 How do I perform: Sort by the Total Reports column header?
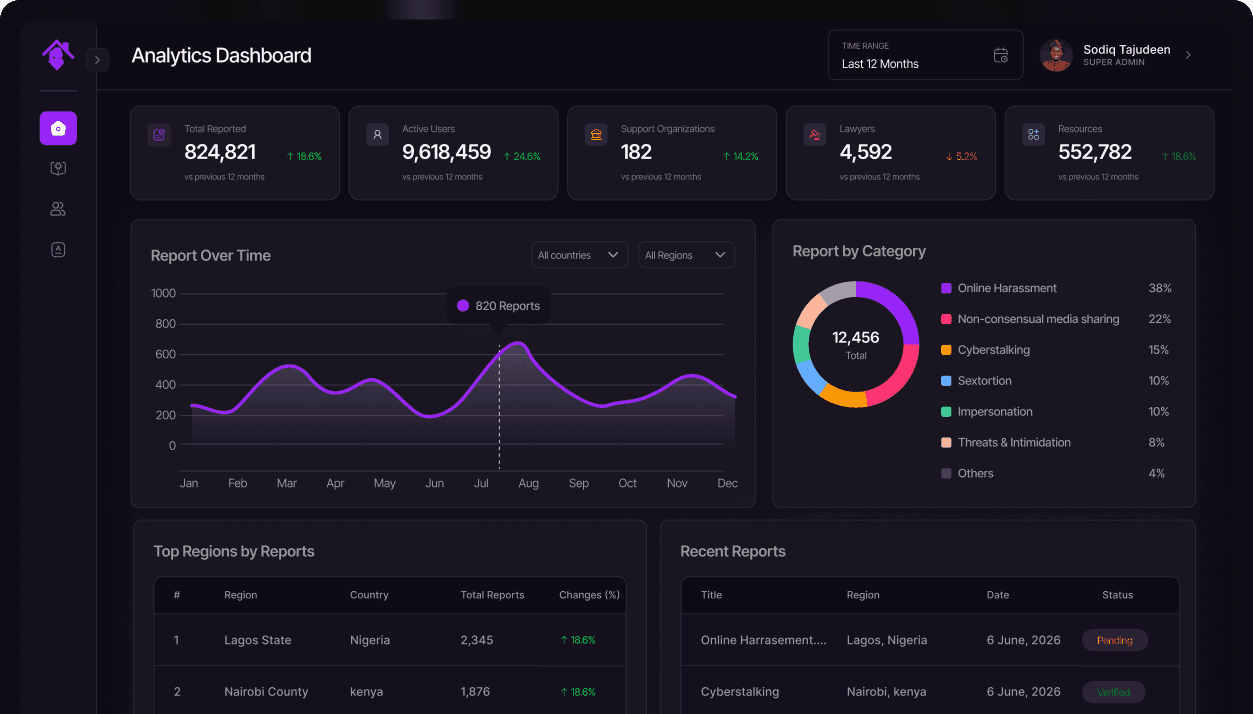pyautogui.click(x=492, y=595)
